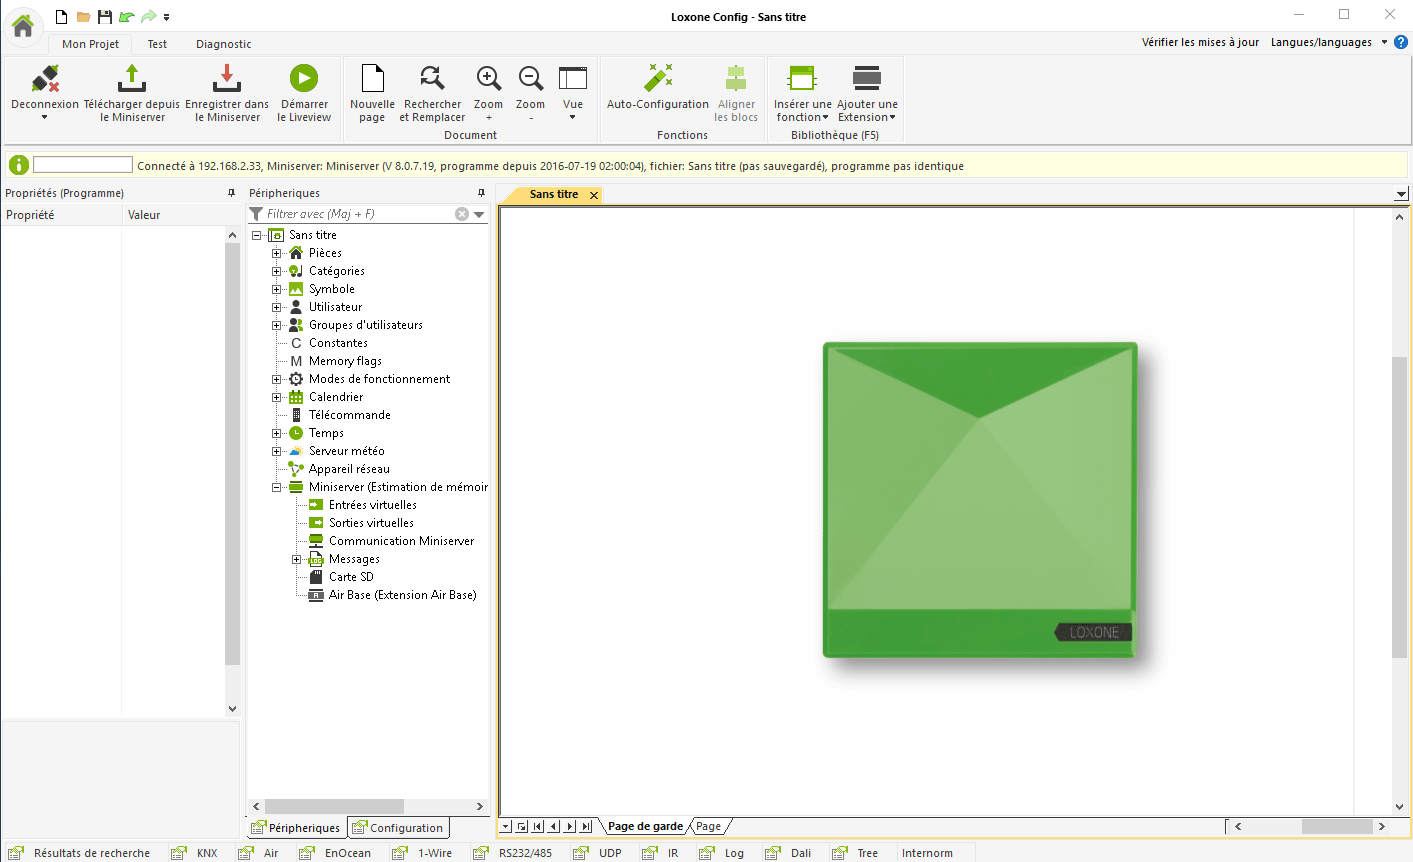Go to the first page navigation button

[538, 826]
